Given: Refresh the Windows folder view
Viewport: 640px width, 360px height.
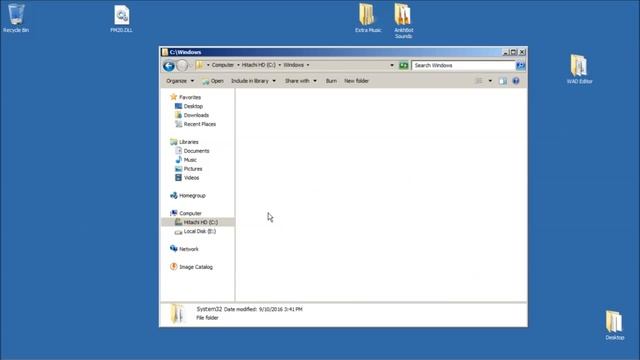Looking at the screenshot, I should [x=403, y=65].
